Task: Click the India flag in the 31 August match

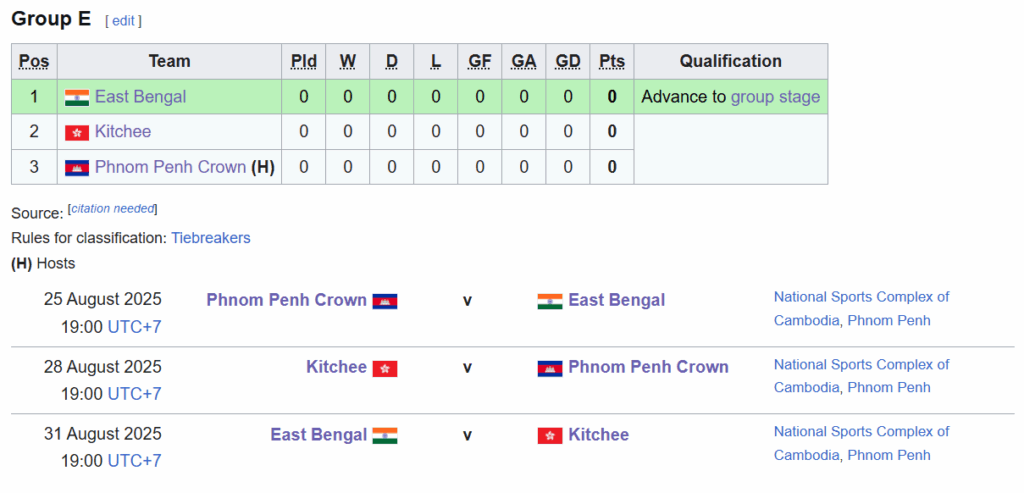Action: (x=385, y=436)
